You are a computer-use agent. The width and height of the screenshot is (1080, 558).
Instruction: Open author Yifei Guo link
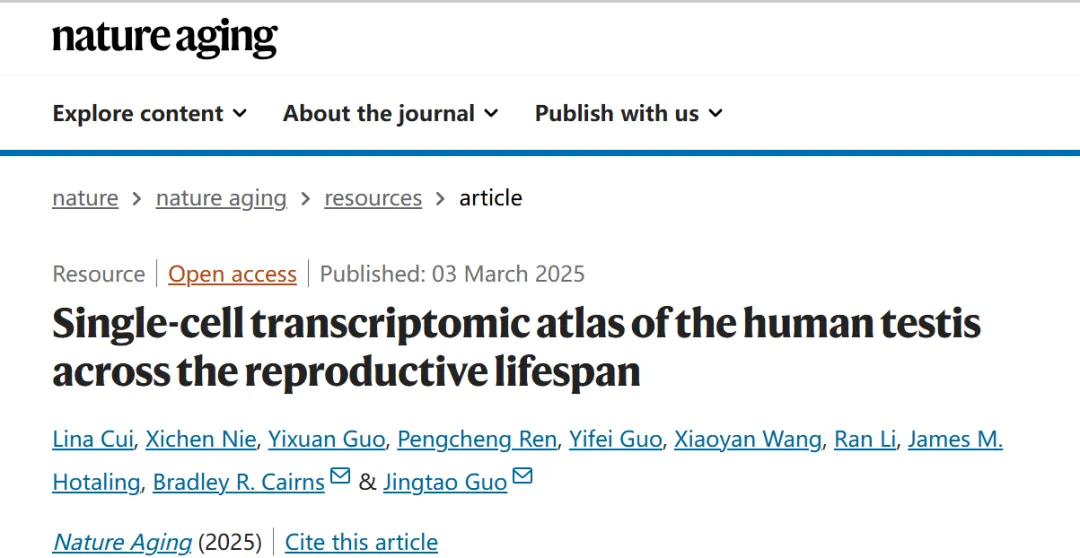(x=614, y=439)
